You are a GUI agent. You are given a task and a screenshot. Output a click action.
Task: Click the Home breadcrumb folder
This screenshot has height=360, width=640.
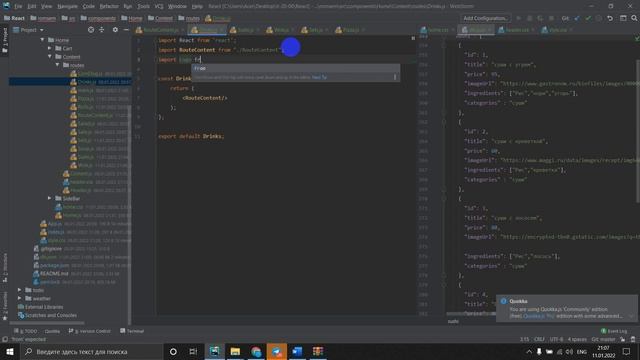click(132, 18)
